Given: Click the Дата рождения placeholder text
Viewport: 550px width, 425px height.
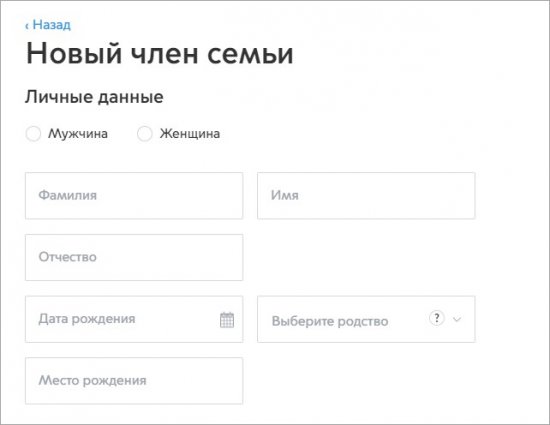Looking at the screenshot, I should point(87,319).
